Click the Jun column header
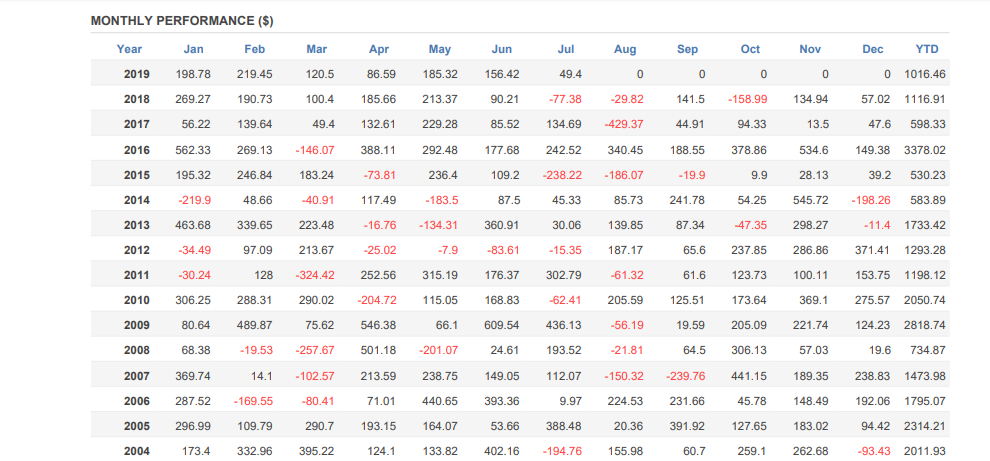This screenshot has width=990, height=461. [502, 49]
